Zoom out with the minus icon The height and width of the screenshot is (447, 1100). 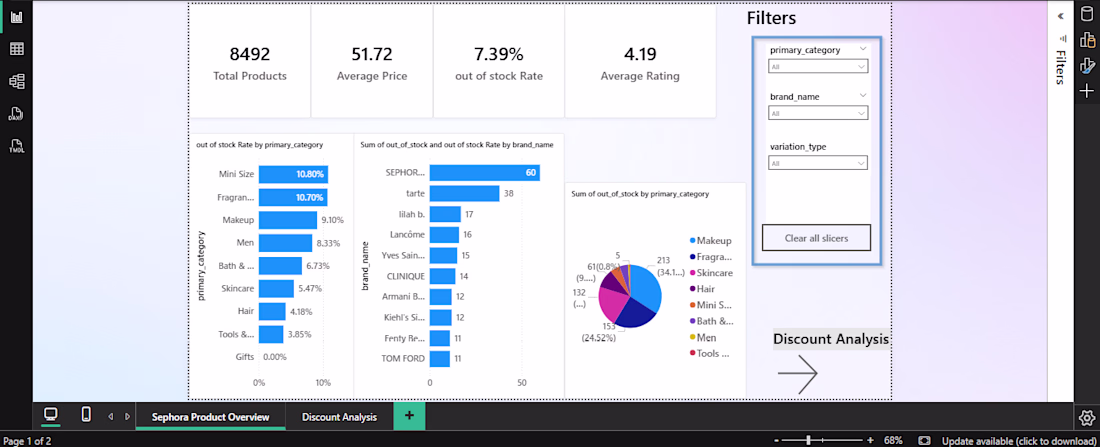tap(777, 441)
